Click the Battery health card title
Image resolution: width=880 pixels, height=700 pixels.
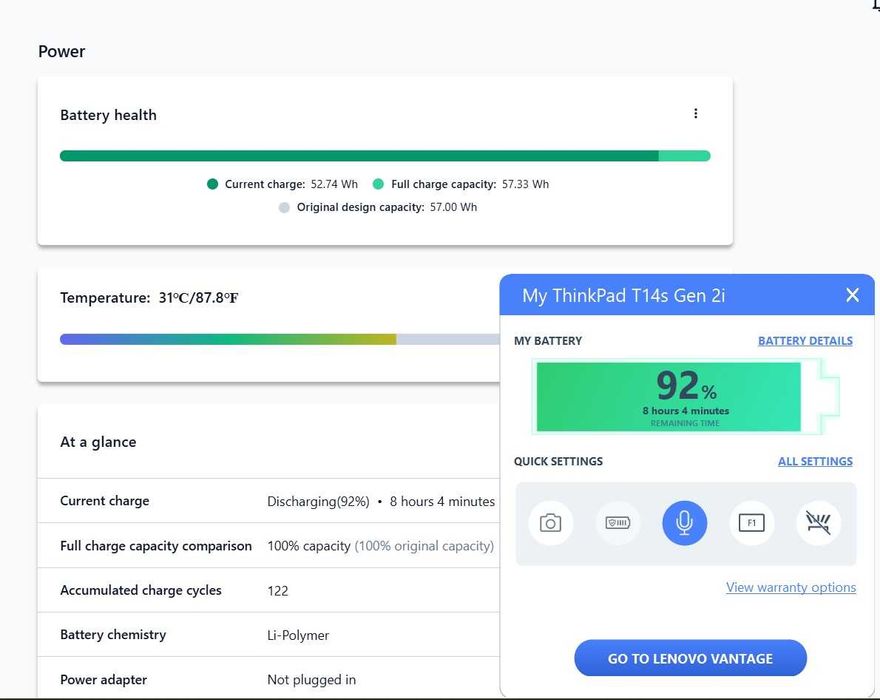pyautogui.click(x=108, y=115)
